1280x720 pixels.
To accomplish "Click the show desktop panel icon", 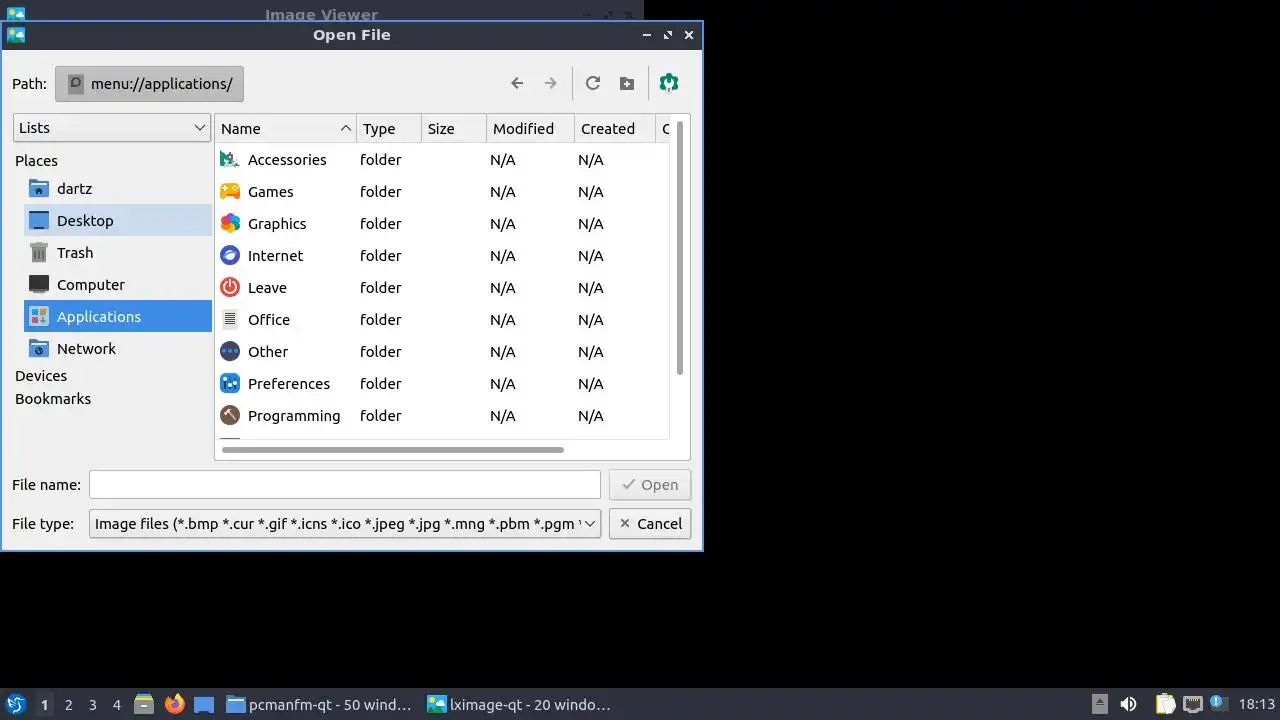I will tap(204, 704).
